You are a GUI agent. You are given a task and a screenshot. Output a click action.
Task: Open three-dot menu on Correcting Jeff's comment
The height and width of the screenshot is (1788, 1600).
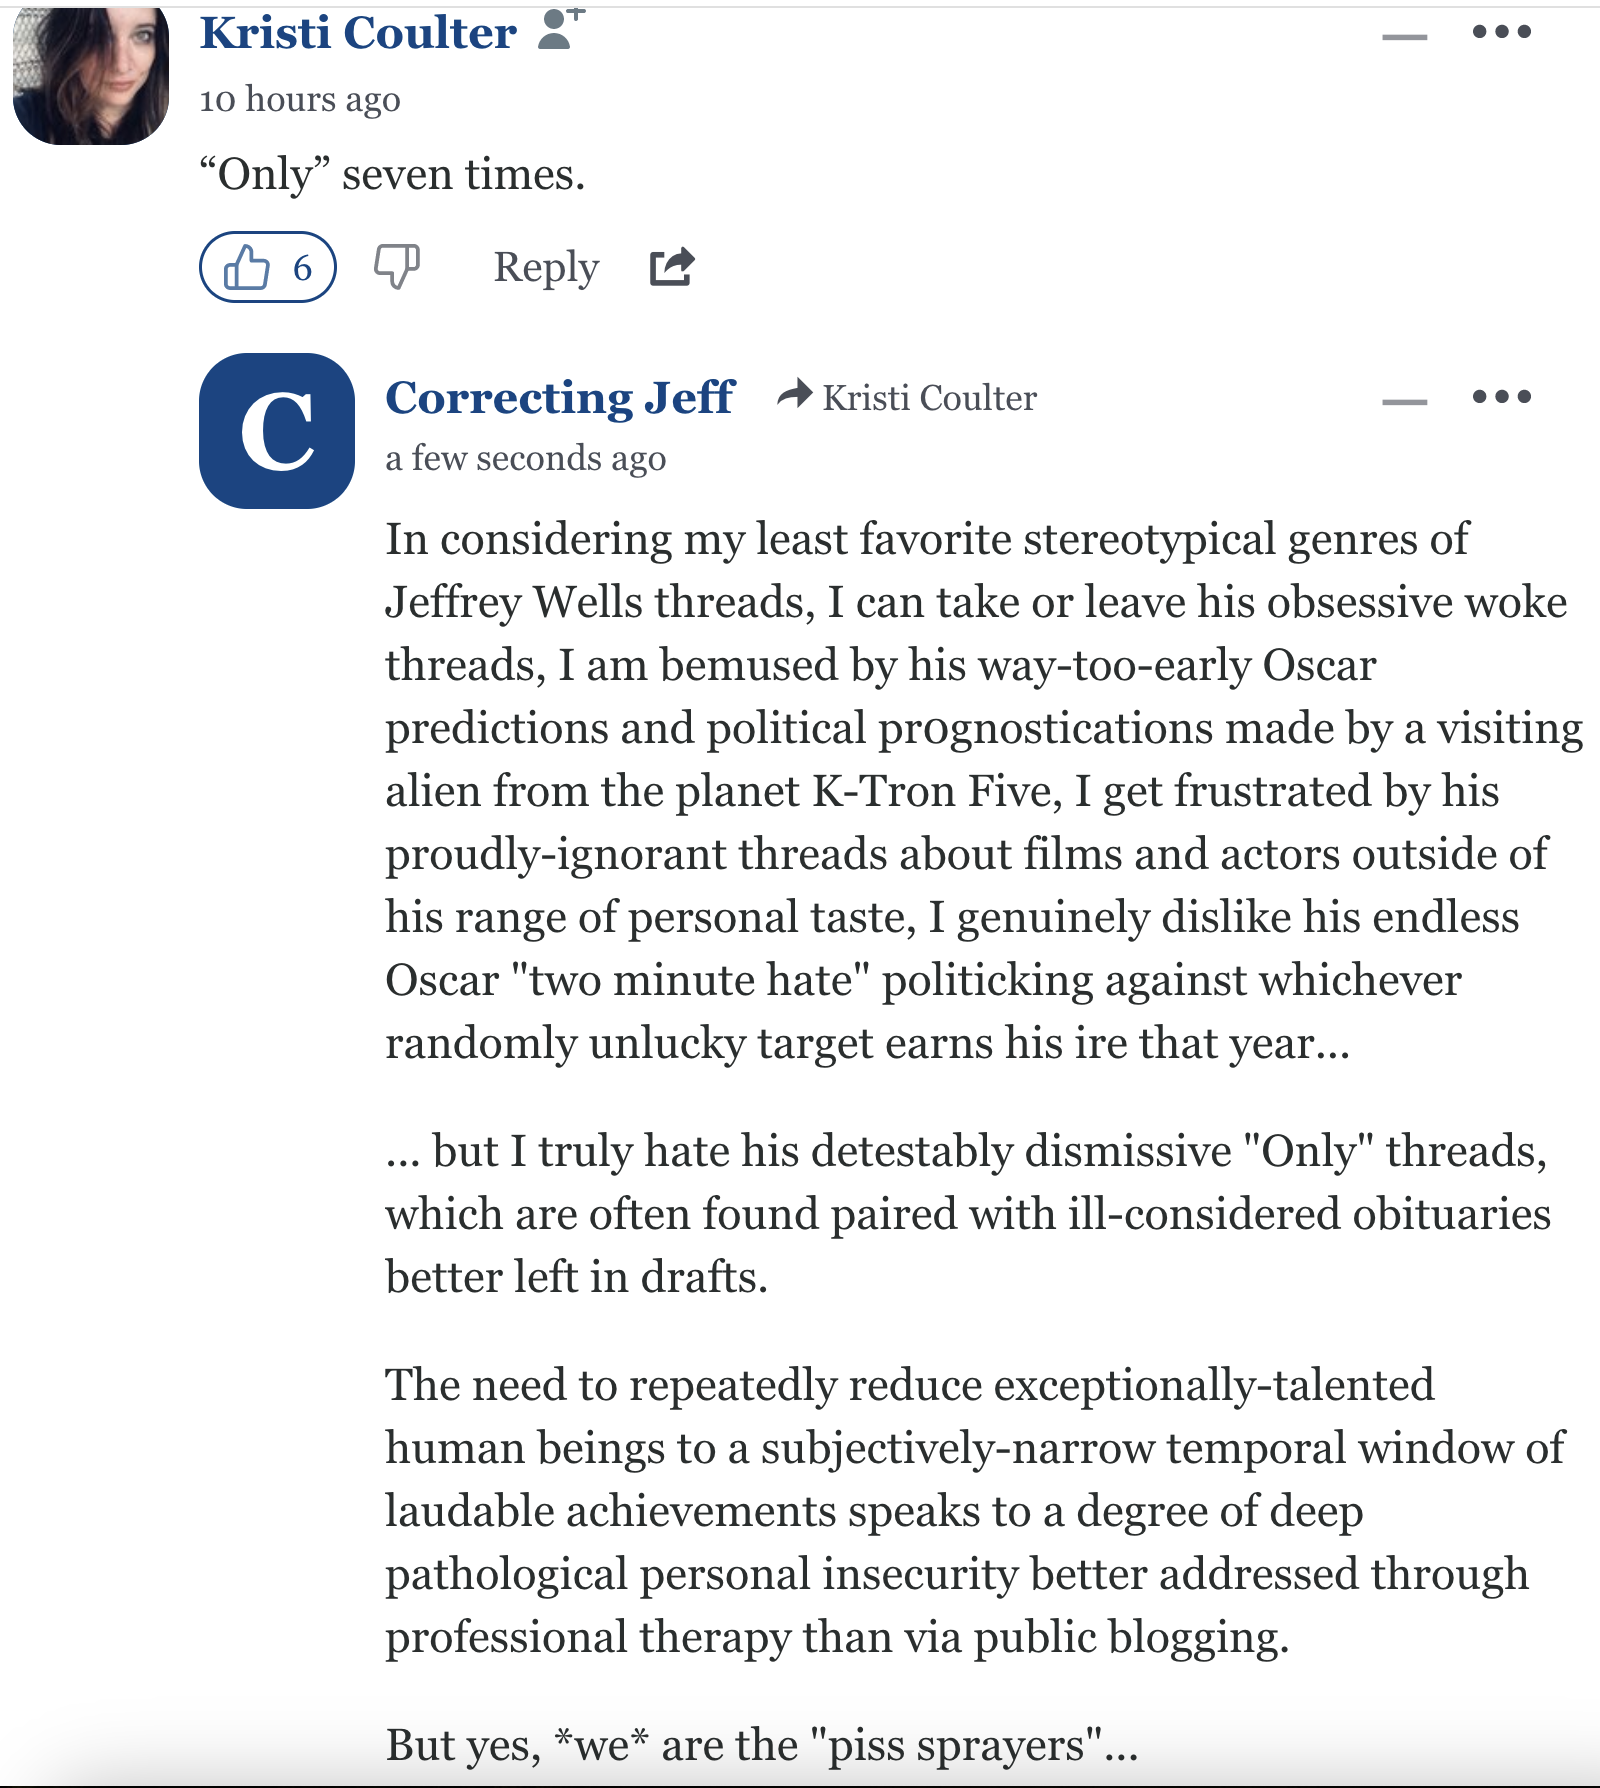(x=1501, y=397)
